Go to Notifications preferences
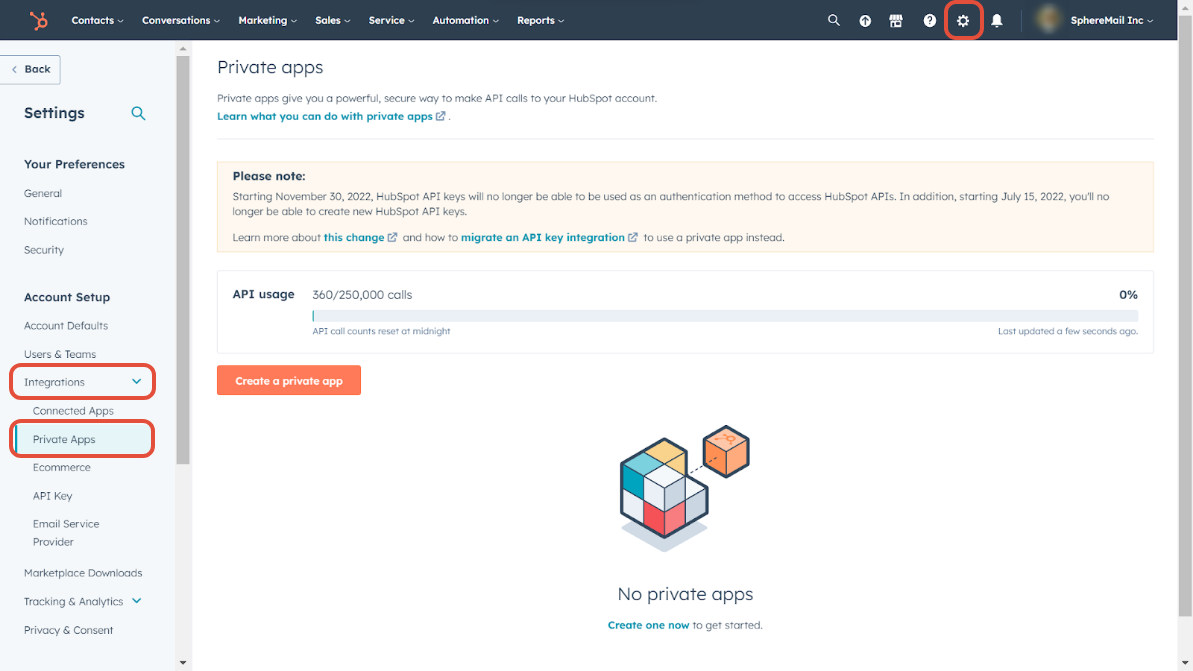1193x671 pixels. click(x=56, y=221)
